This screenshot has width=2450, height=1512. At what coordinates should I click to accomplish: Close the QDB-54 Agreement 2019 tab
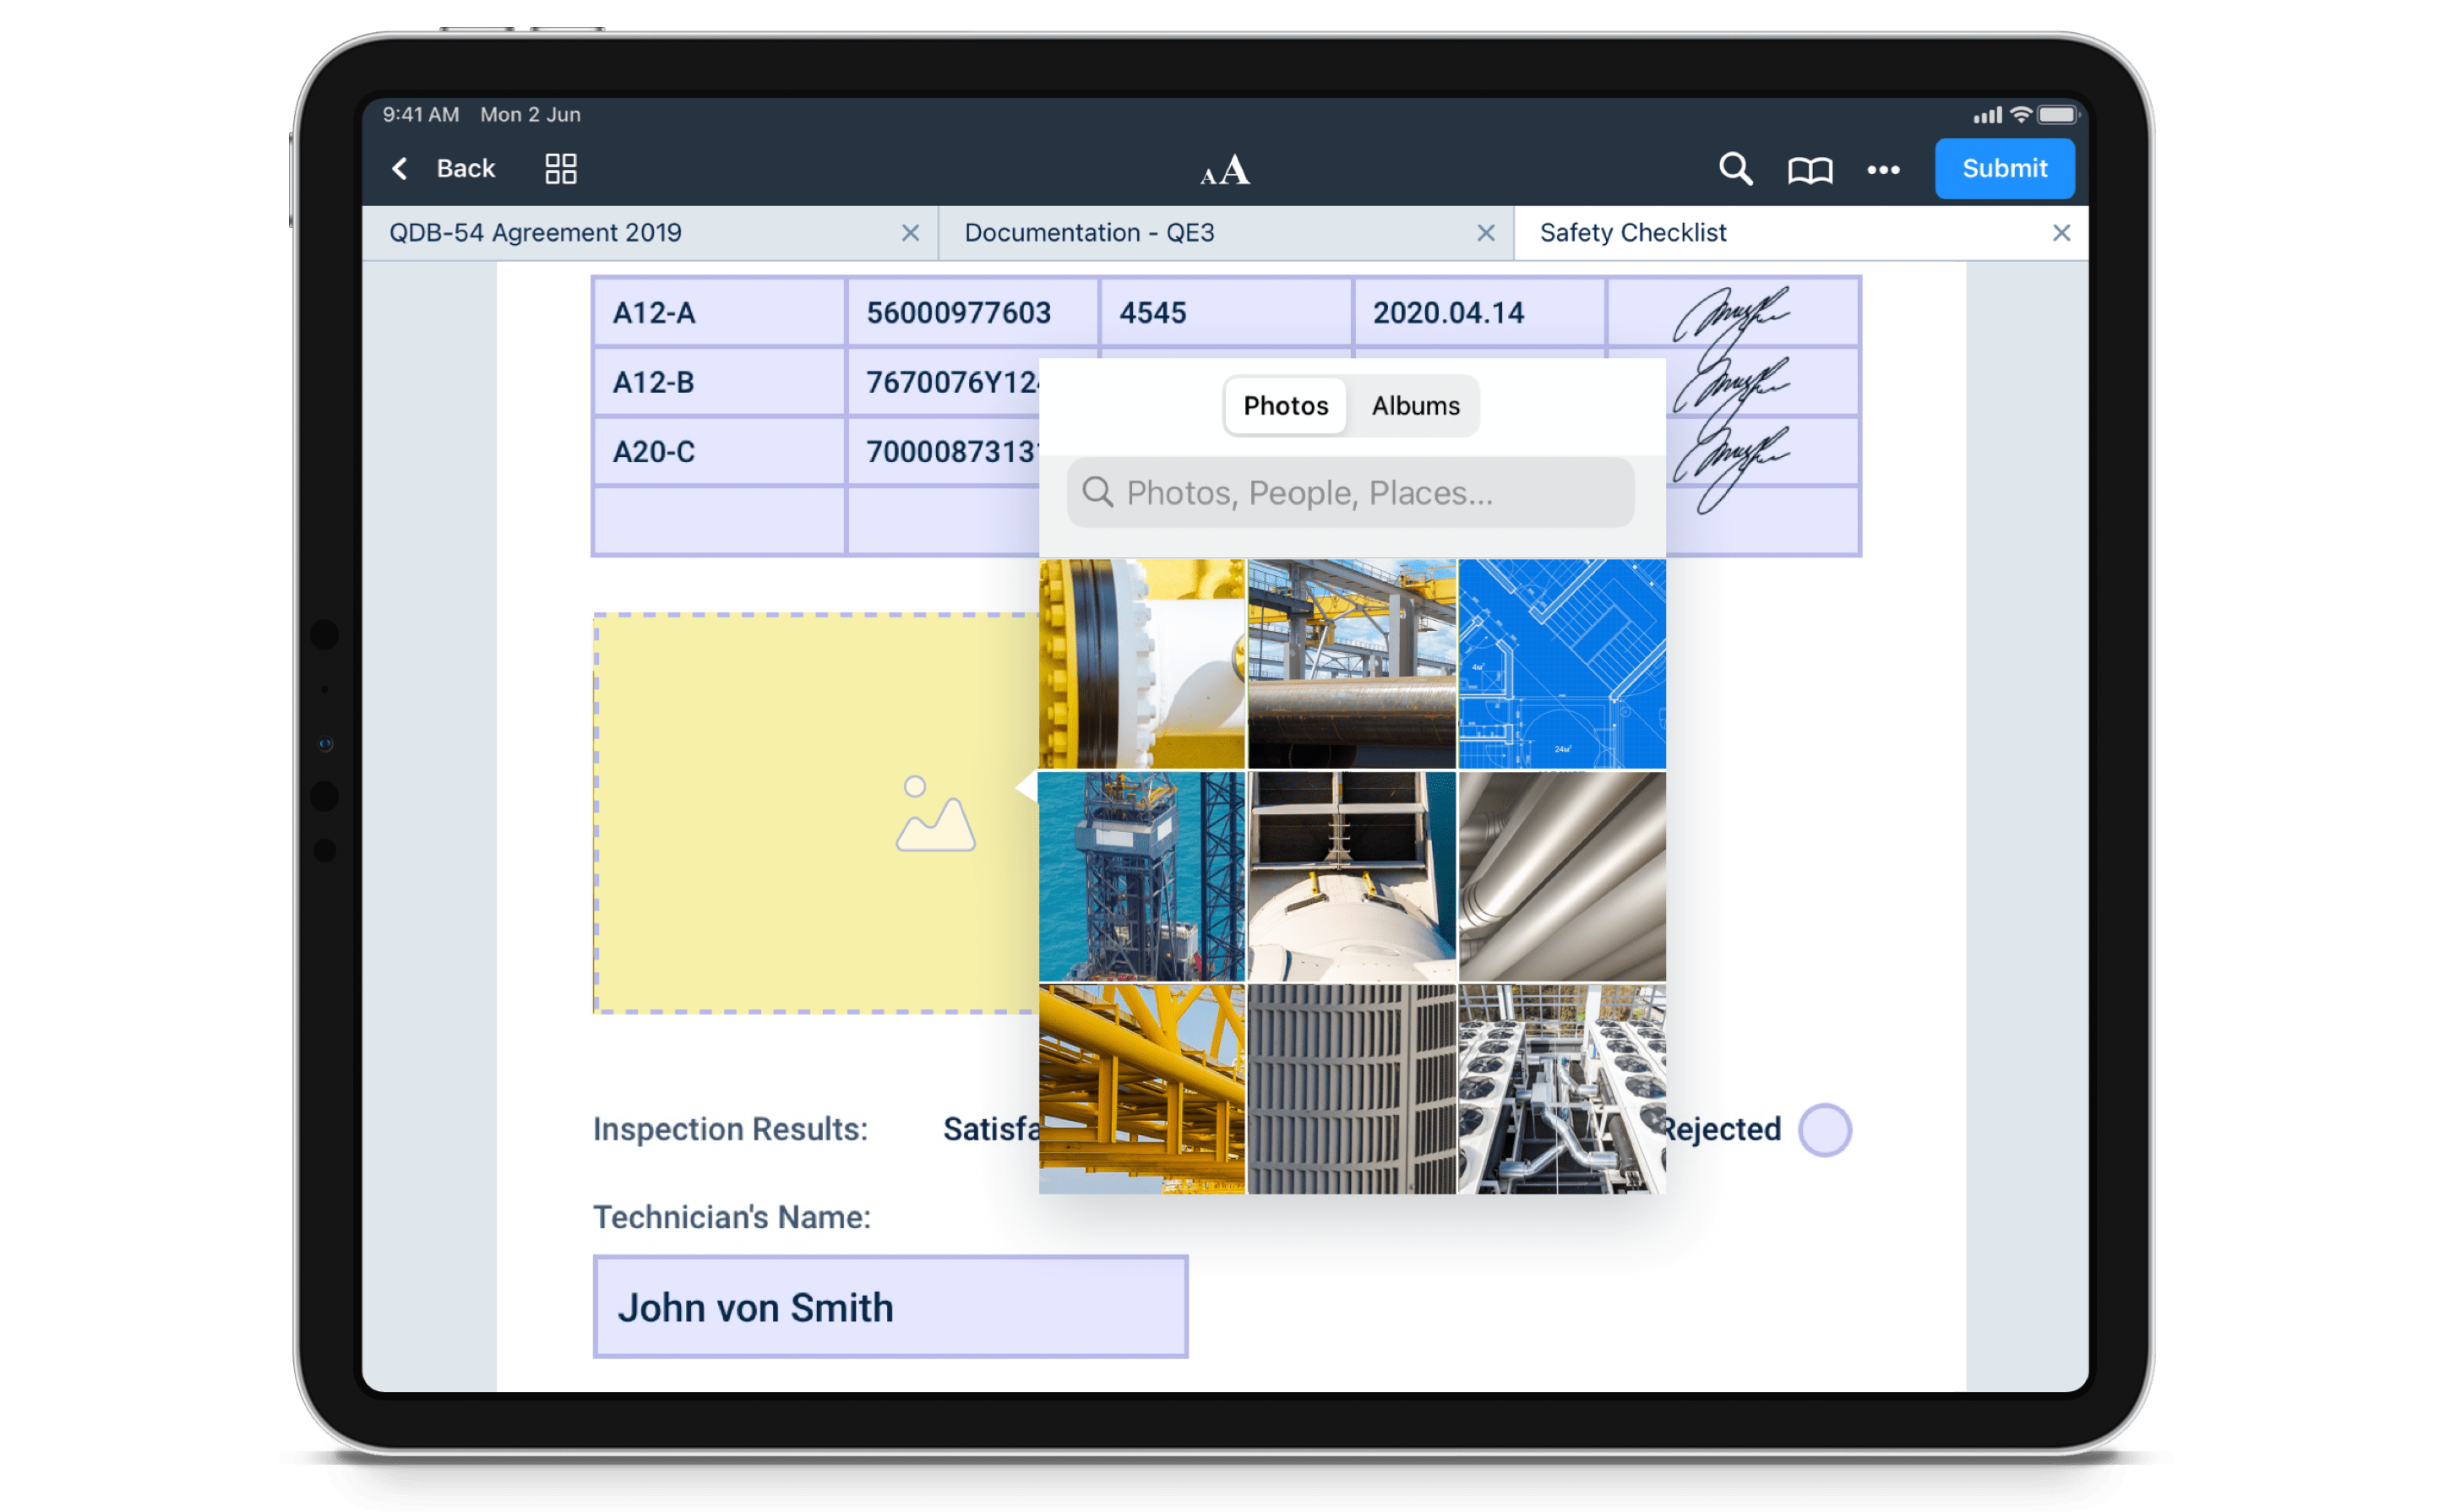(x=910, y=233)
